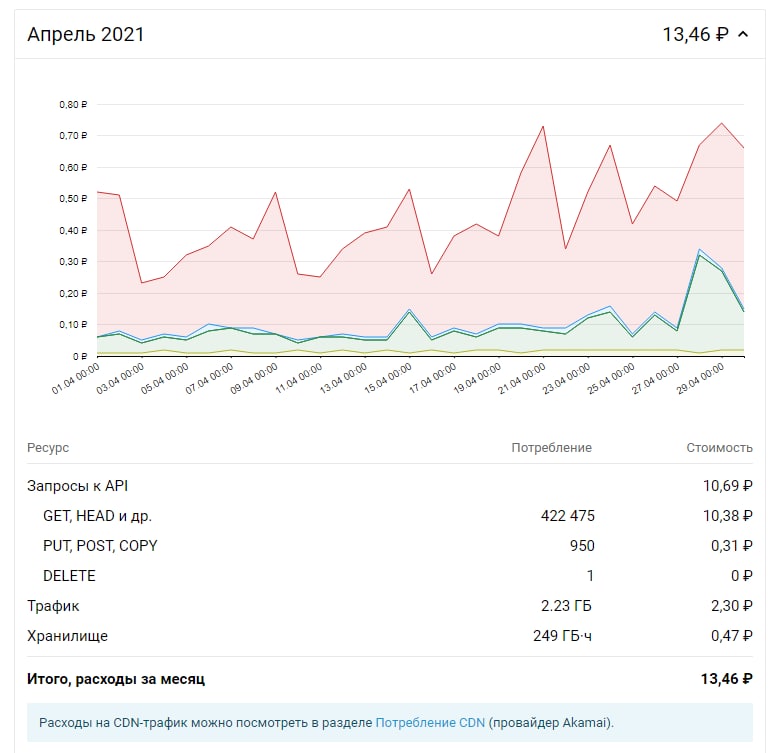Screen dimensions: 775x753
Task: Click the 0,80 ₽ y-axis label
Action: pos(73,104)
